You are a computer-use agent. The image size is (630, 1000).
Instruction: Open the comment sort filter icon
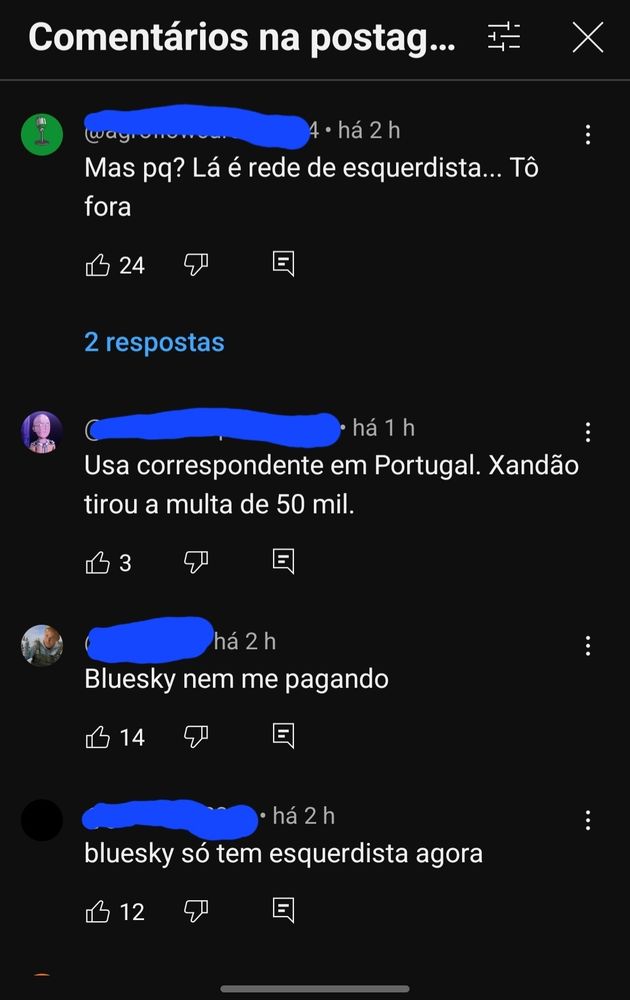point(504,37)
